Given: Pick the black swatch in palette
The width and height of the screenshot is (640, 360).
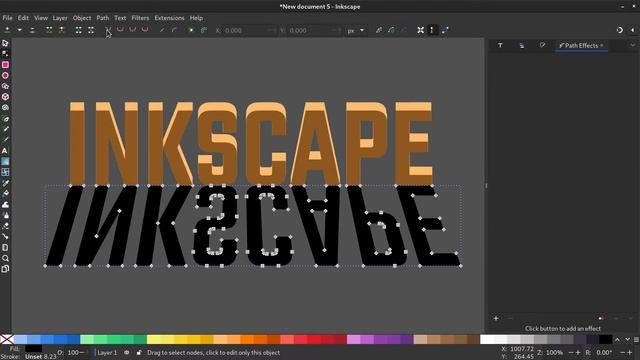Looking at the screenshot, I should pos(605,339).
